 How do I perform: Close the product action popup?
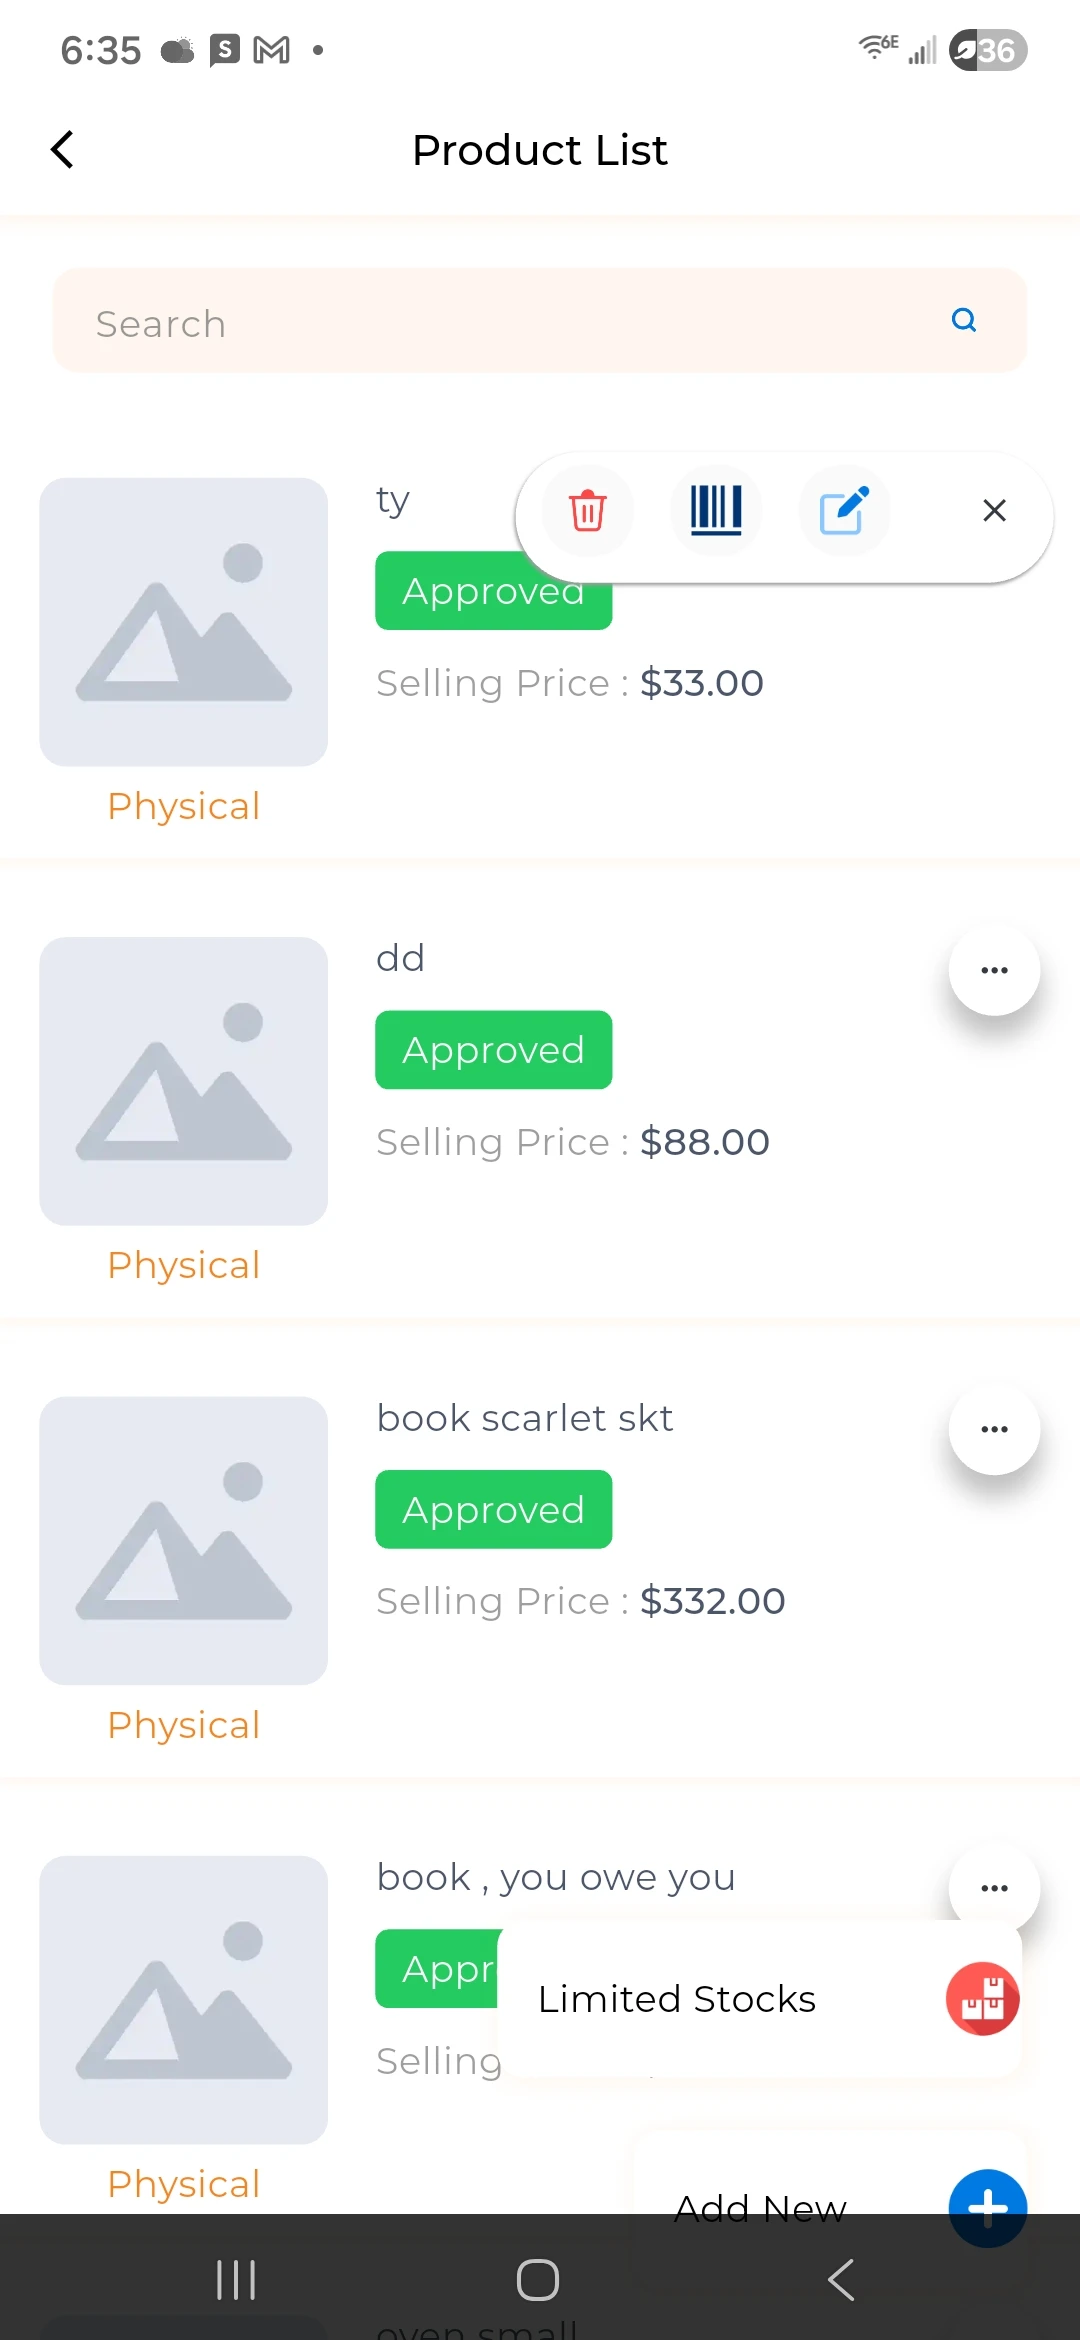(x=994, y=511)
